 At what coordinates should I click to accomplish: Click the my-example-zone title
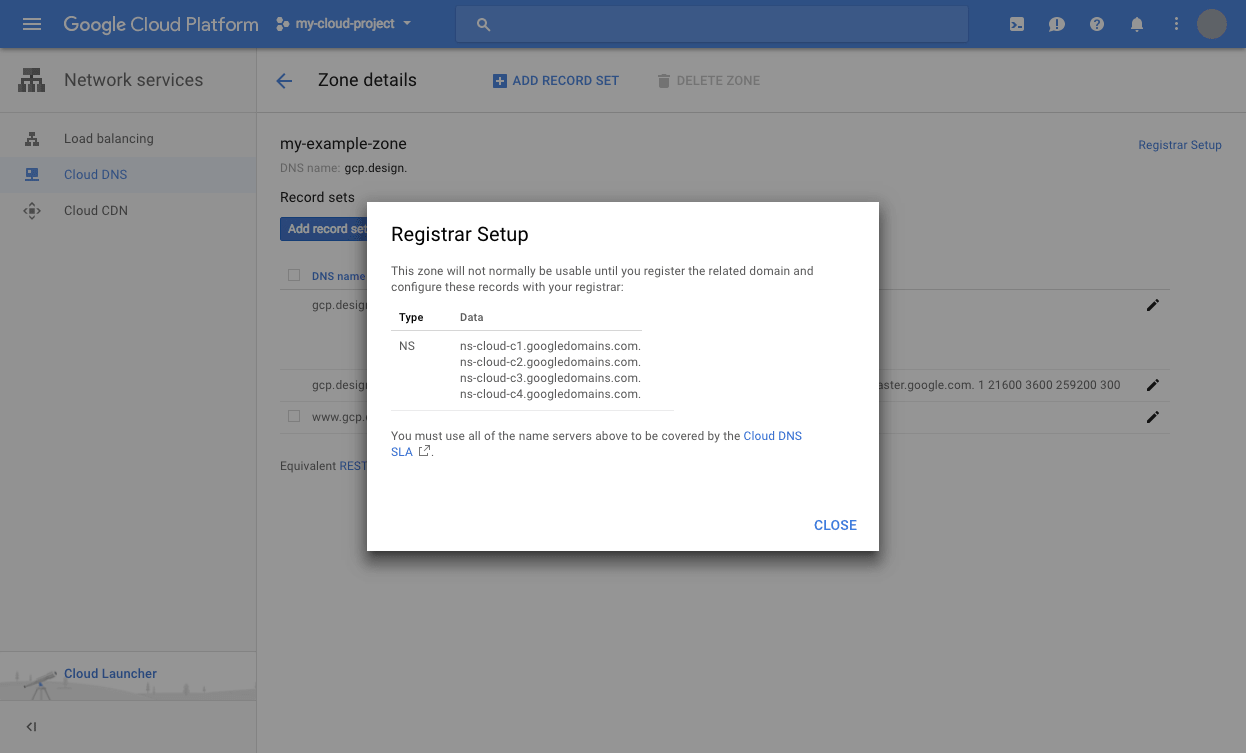[x=343, y=144]
